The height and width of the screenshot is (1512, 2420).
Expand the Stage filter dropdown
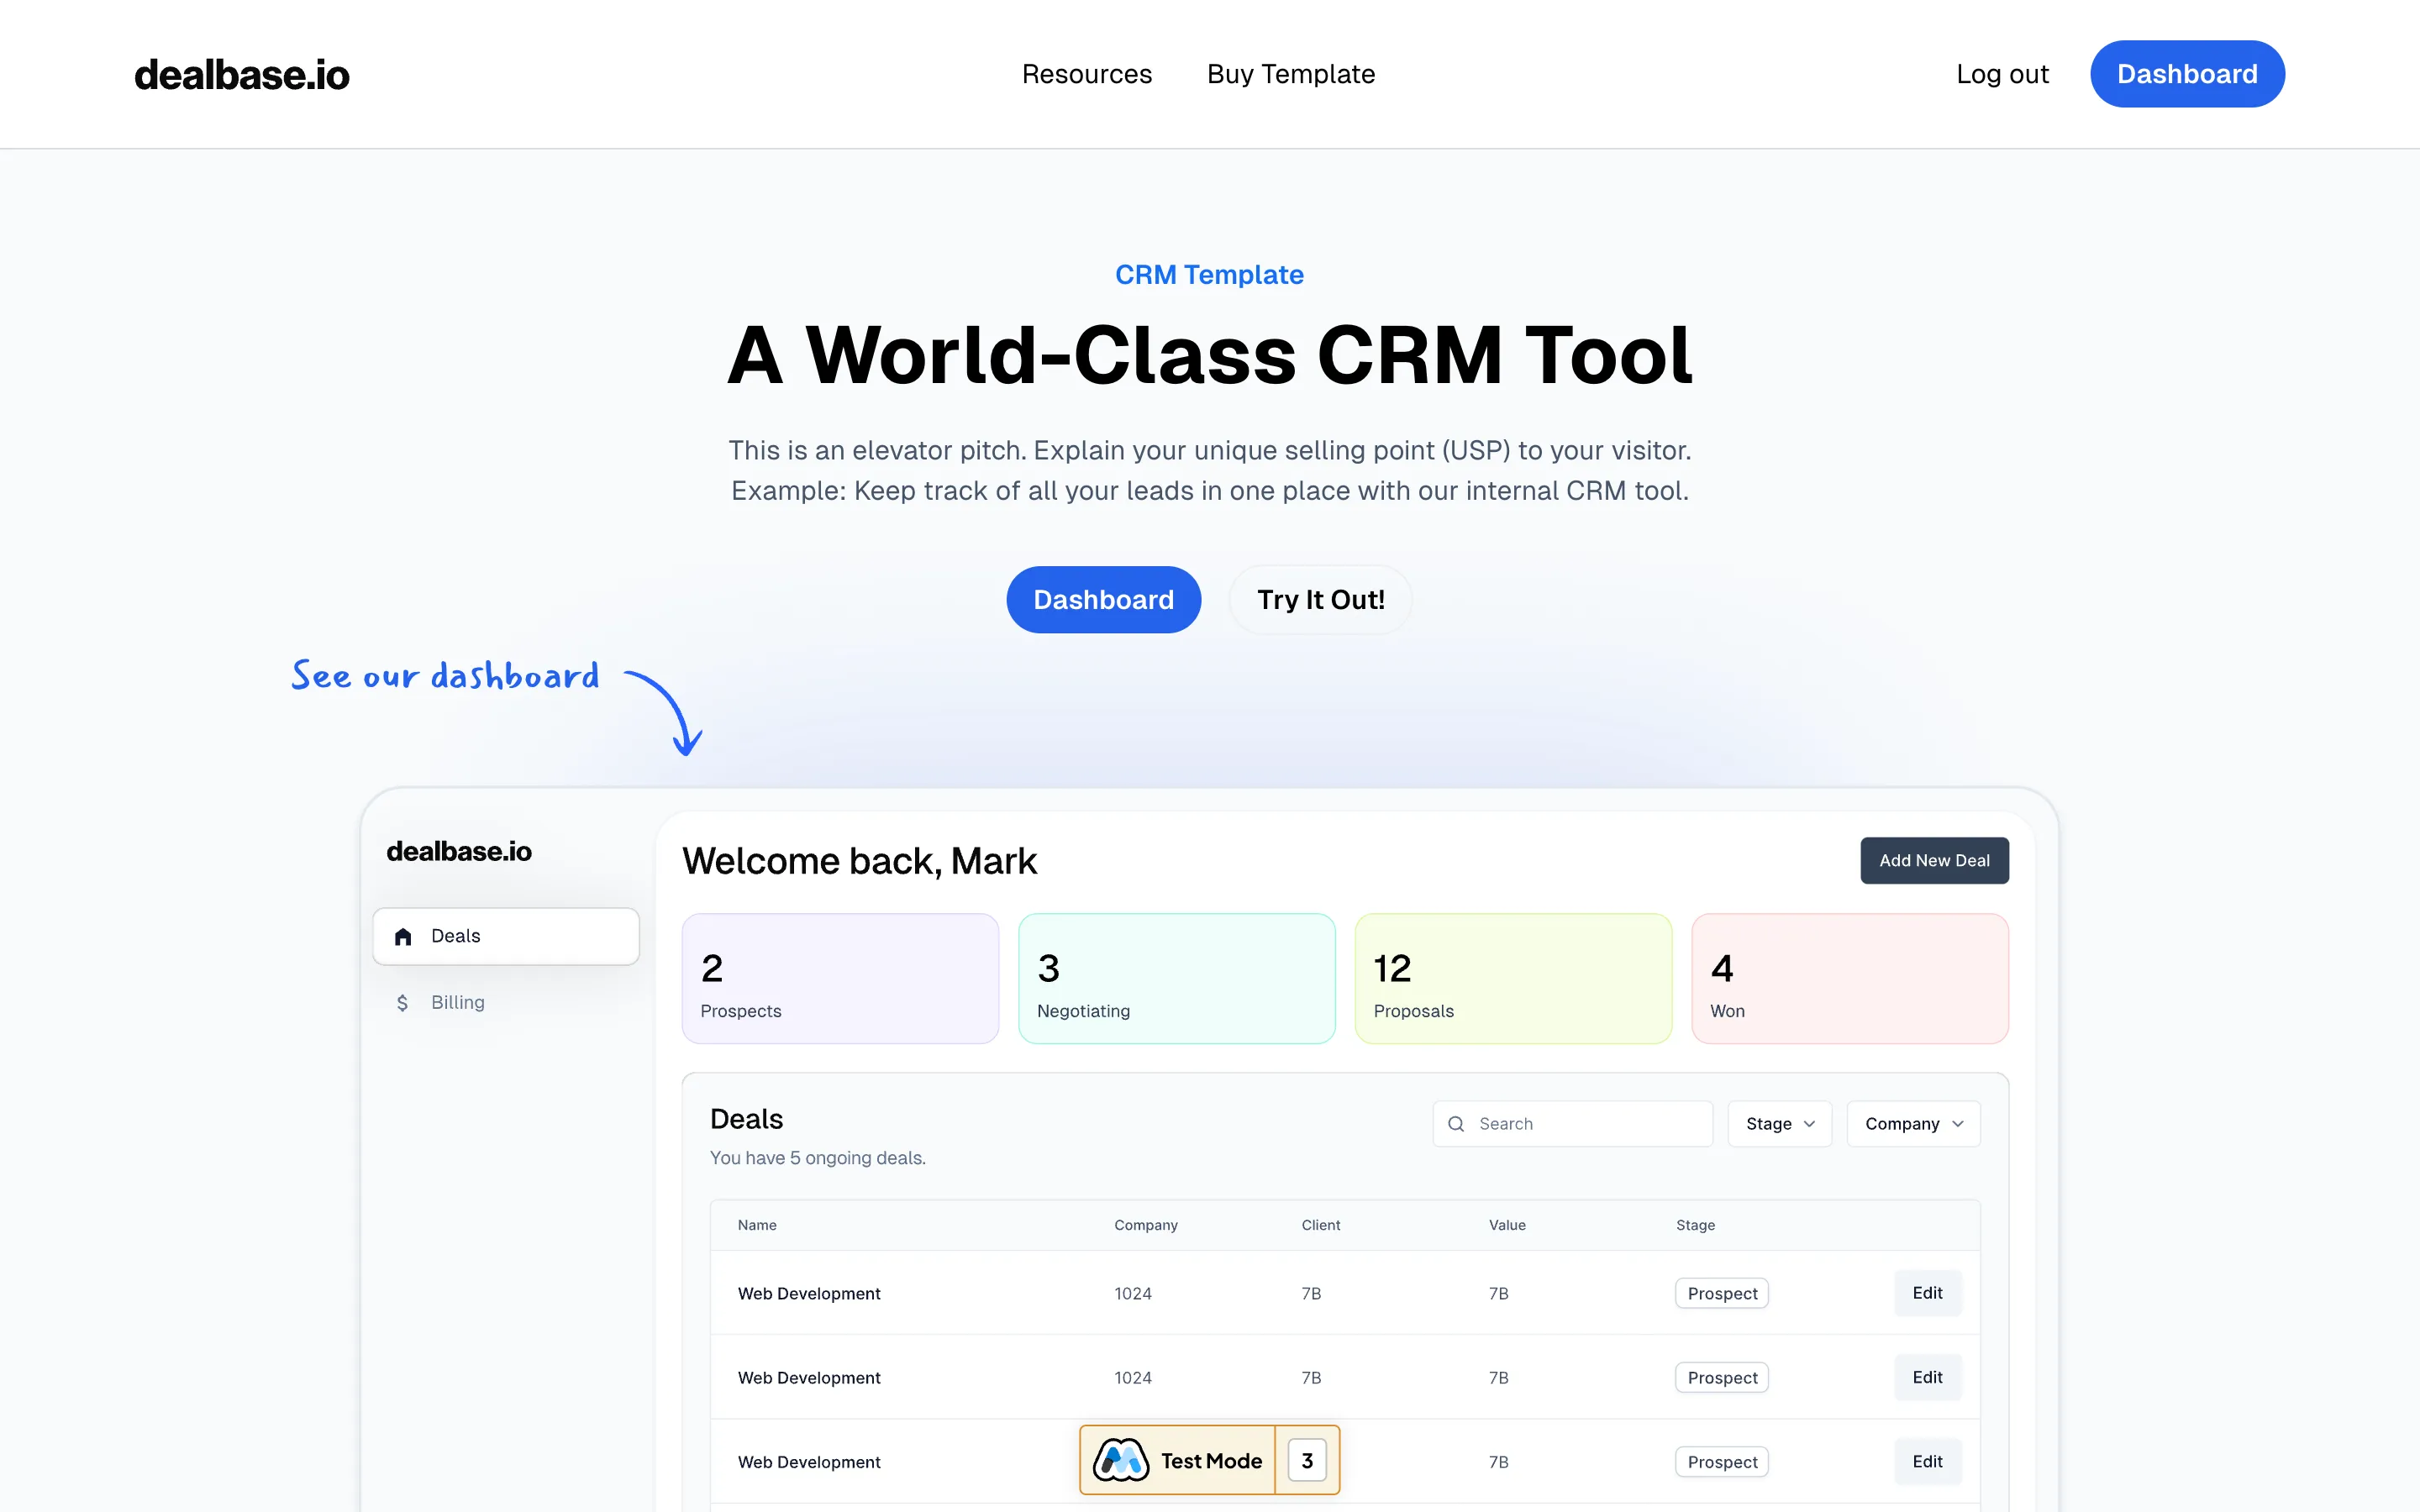[1780, 1124]
